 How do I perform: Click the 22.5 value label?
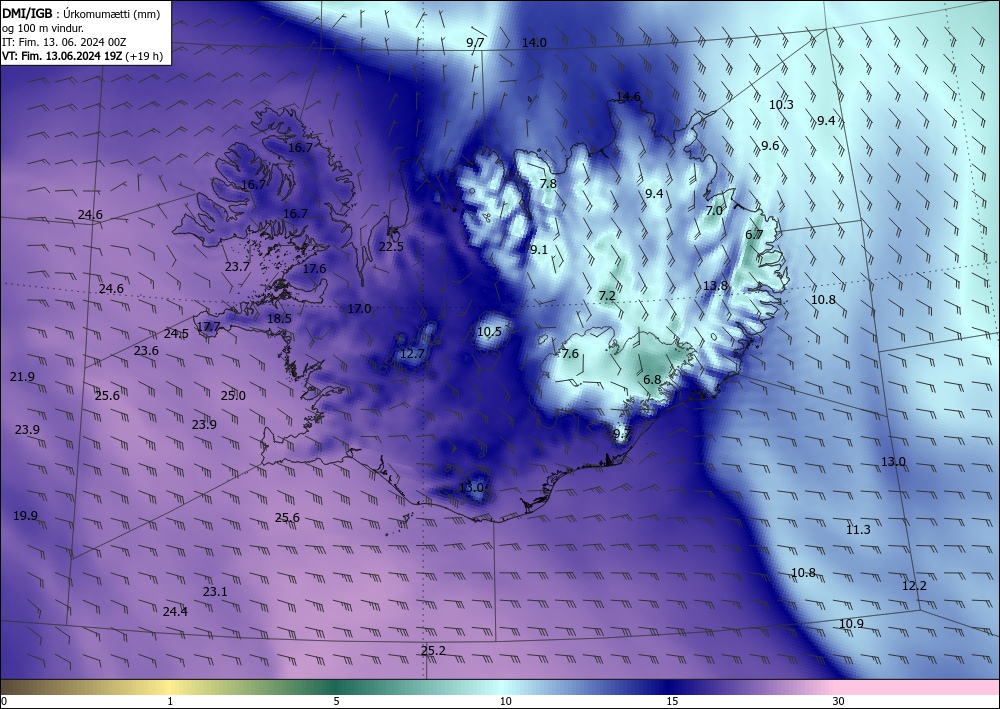391,247
